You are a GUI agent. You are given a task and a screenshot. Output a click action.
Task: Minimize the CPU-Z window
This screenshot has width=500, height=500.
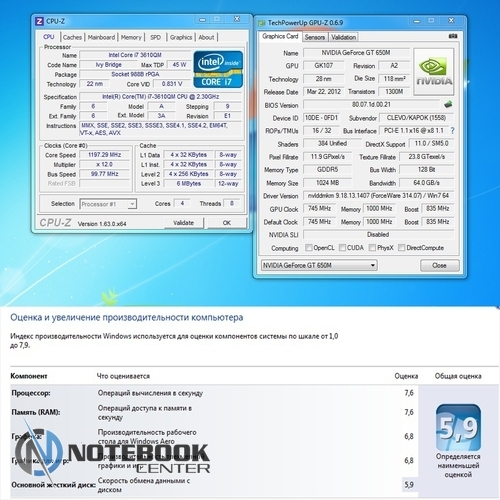point(202,20)
